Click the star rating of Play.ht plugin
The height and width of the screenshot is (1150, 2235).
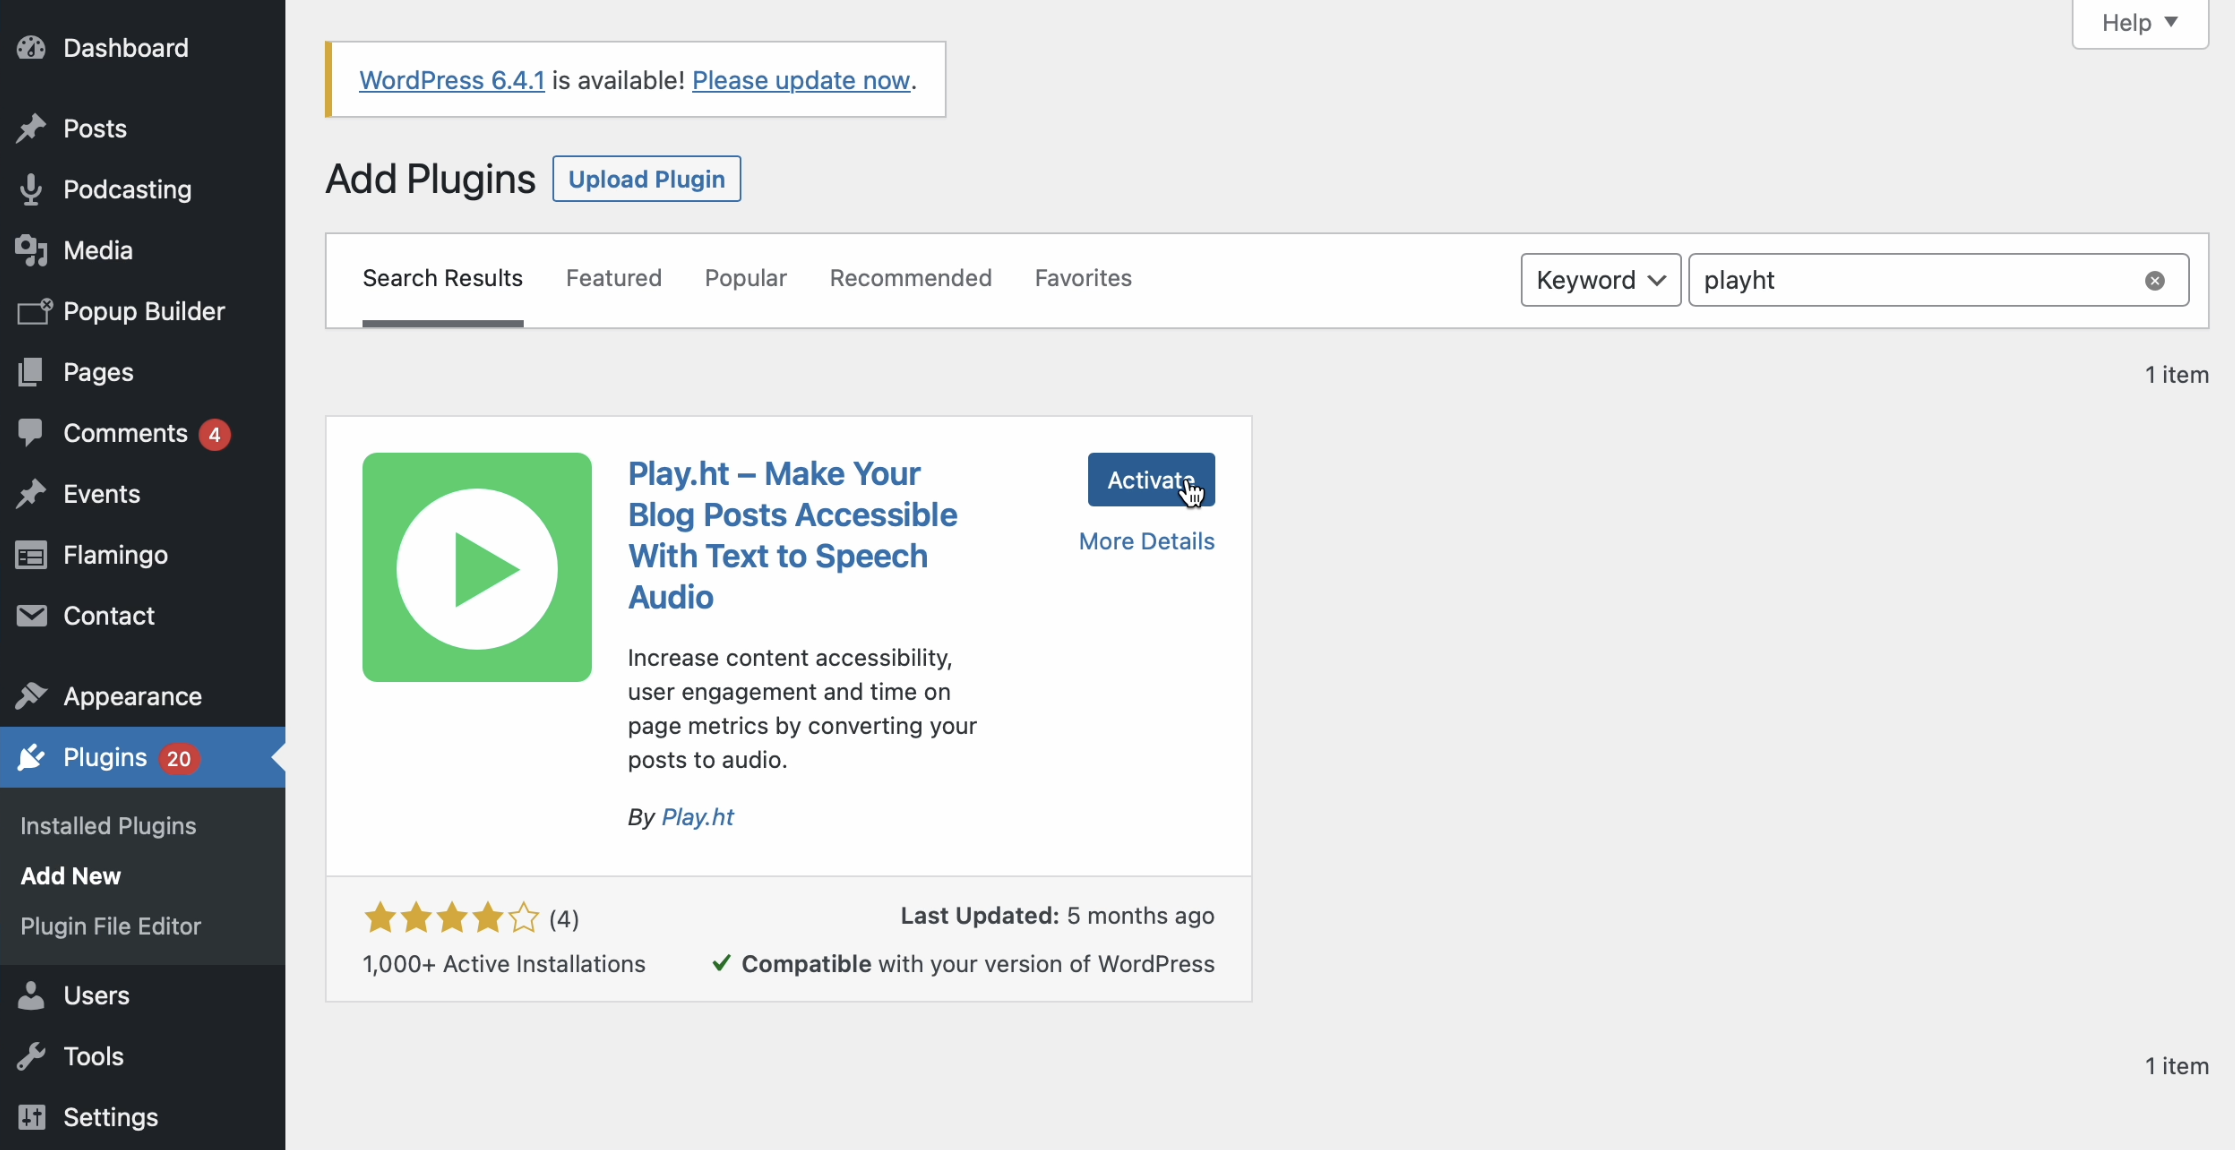(x=452, y=917)
